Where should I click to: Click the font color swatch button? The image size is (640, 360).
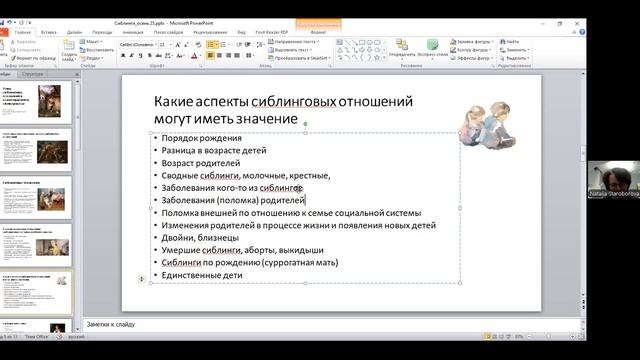coord(194,56)
